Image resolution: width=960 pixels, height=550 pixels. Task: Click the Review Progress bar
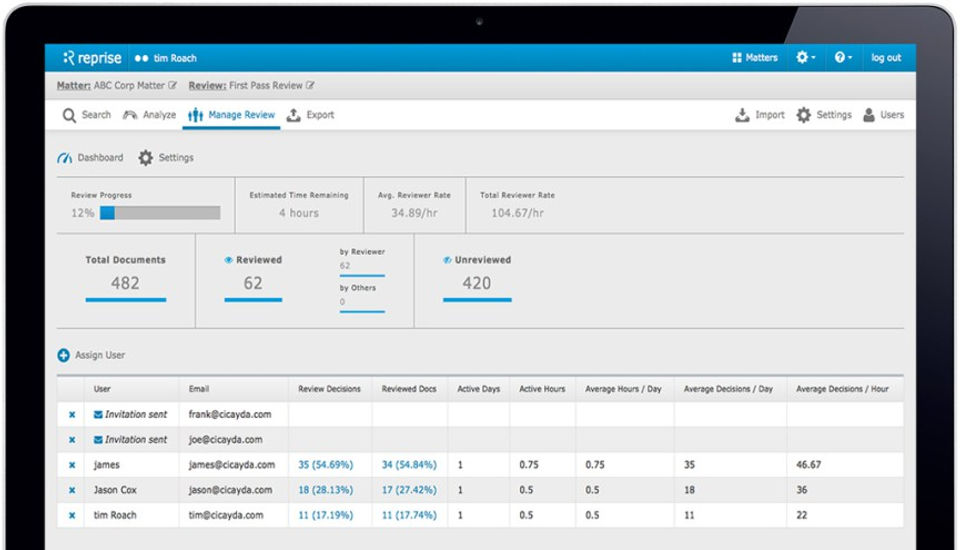click(x=160, y=213)
